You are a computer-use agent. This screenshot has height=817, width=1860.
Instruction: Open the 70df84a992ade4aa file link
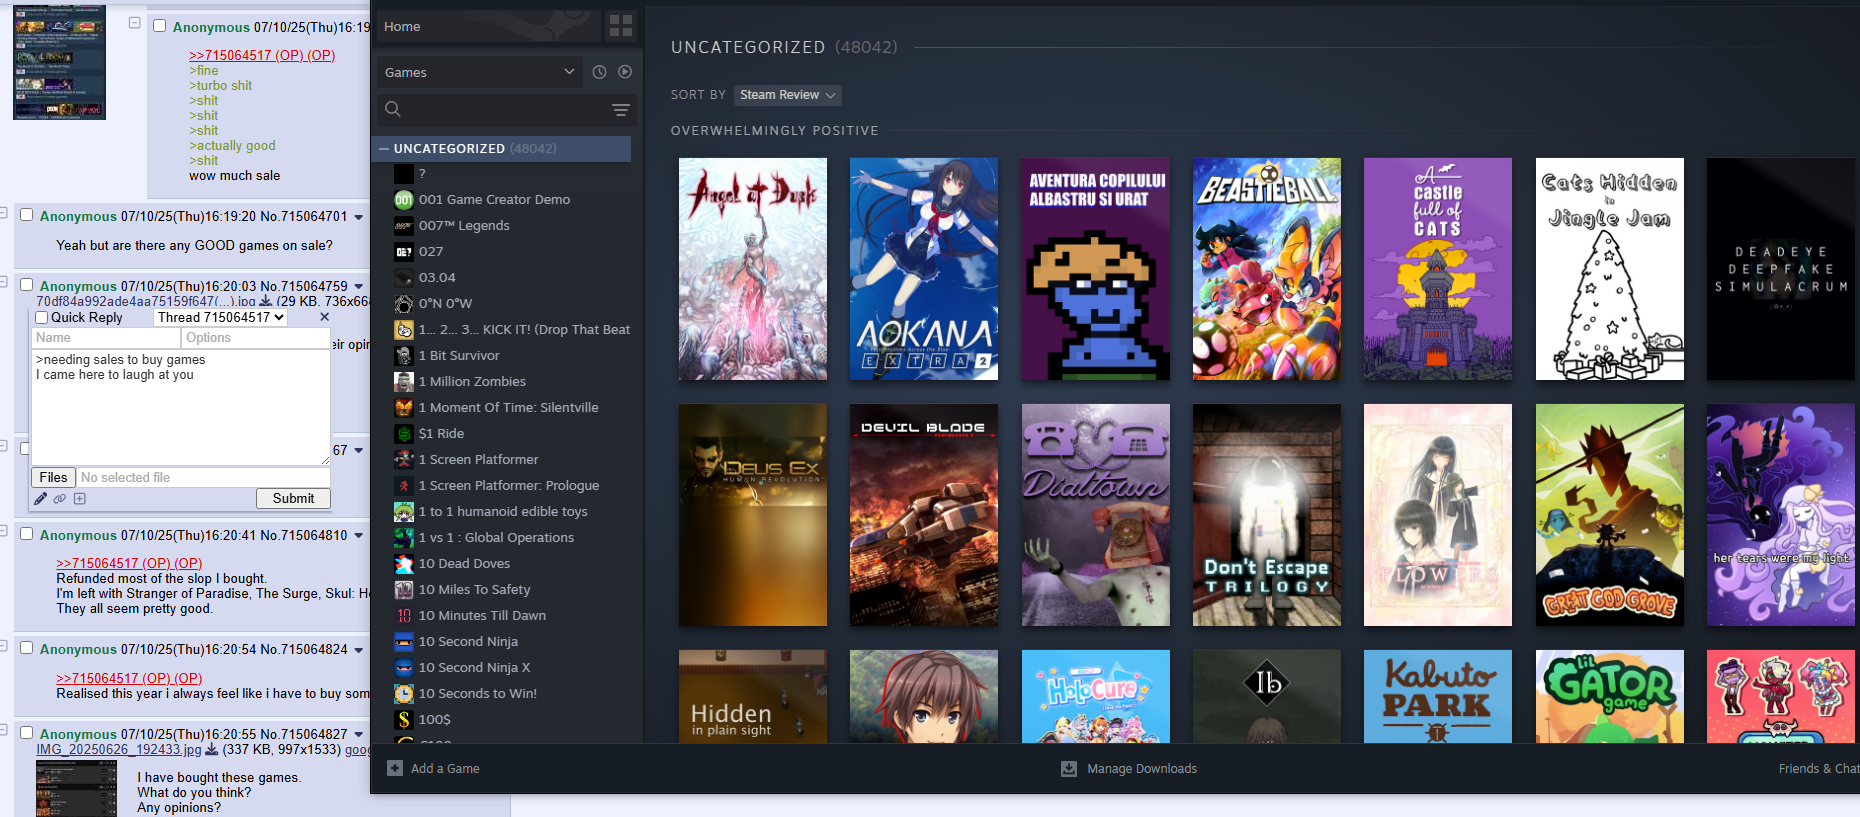(x=146, y=301)
